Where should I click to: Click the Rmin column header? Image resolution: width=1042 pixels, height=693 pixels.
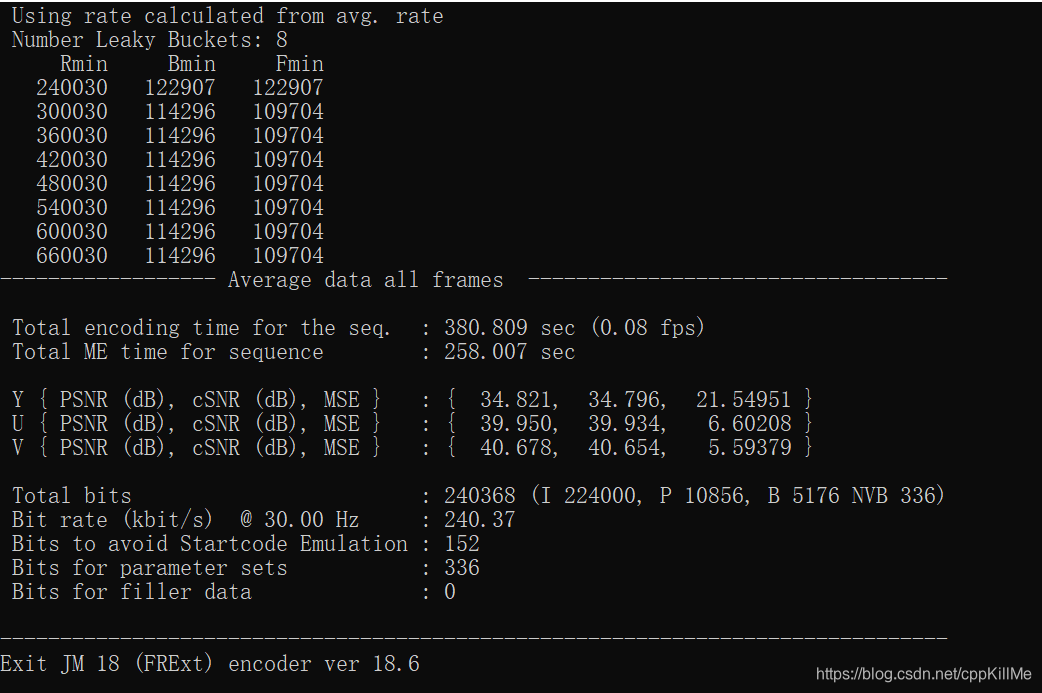84,64
